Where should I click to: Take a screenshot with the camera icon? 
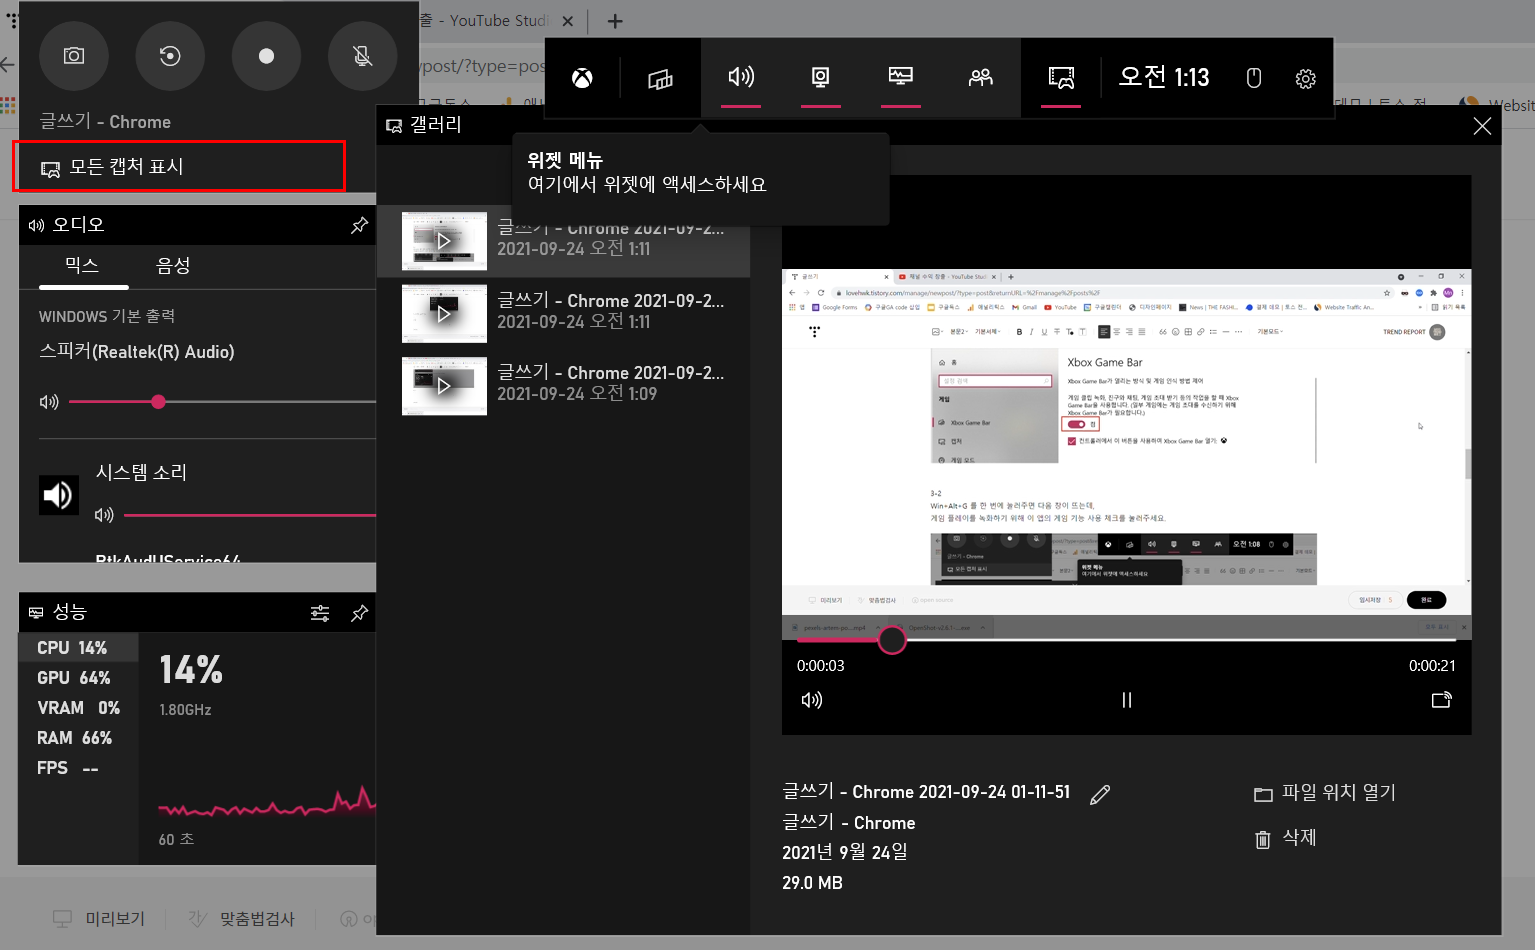coord(74,56)
